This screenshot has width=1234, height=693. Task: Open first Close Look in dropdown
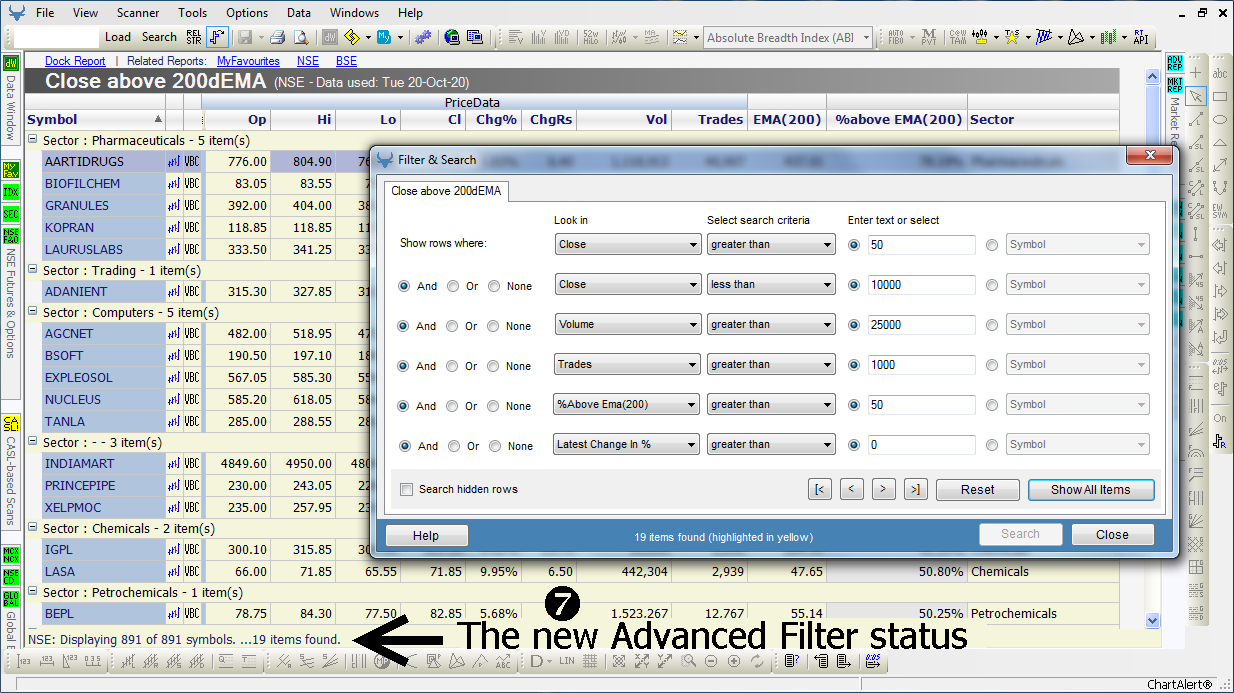626,244
